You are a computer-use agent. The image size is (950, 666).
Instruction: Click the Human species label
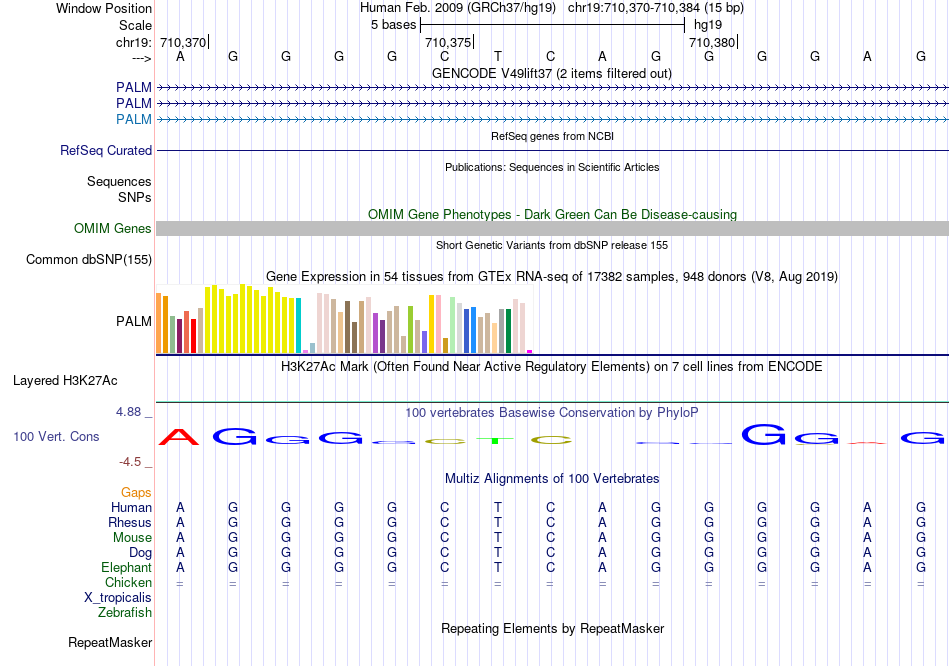pyautogui.click(x=131, y=507)
